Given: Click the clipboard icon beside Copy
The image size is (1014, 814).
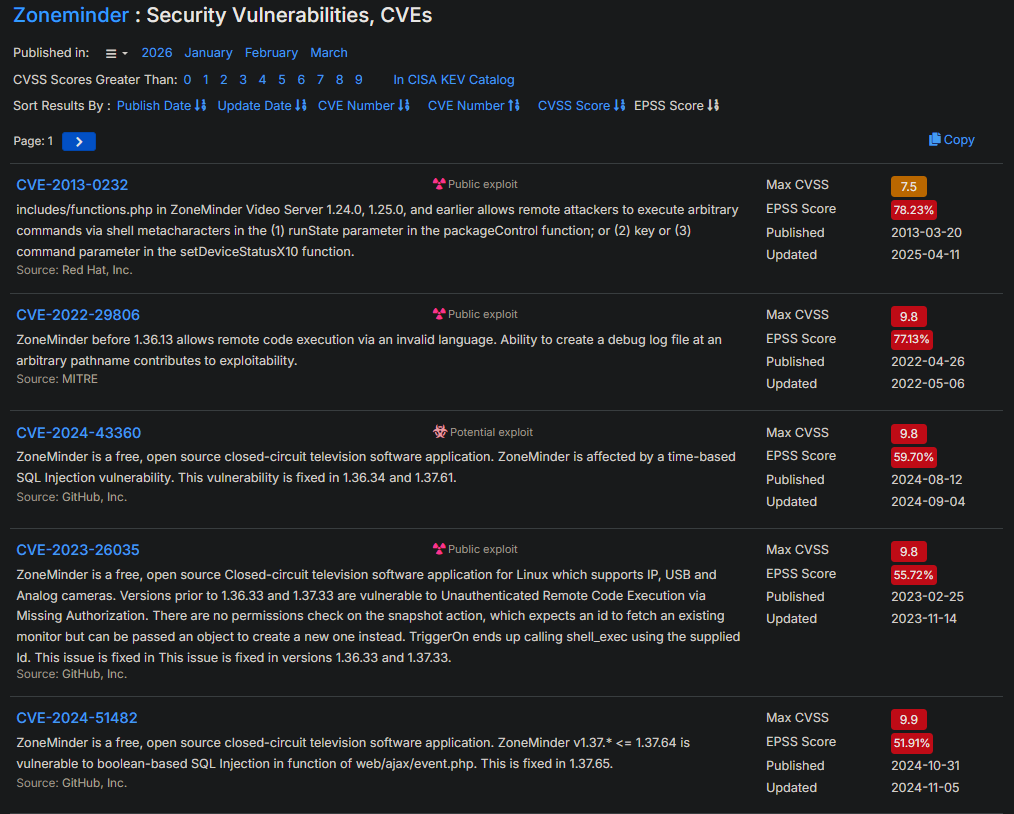Looking at the screenshot, I should click(934, 139).
